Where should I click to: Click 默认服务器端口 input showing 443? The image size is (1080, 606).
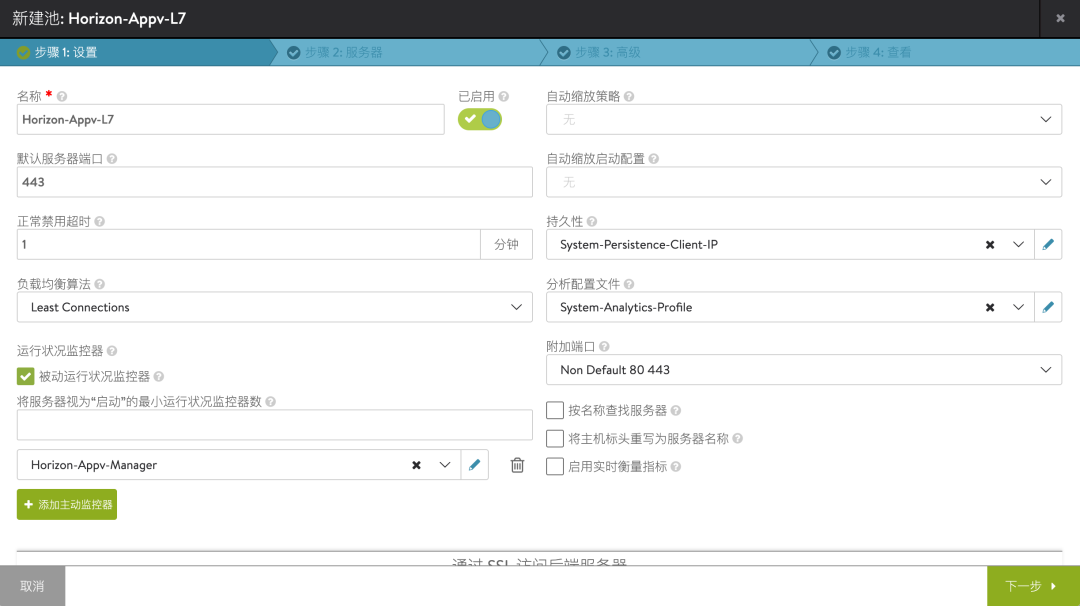click(275, 182)
